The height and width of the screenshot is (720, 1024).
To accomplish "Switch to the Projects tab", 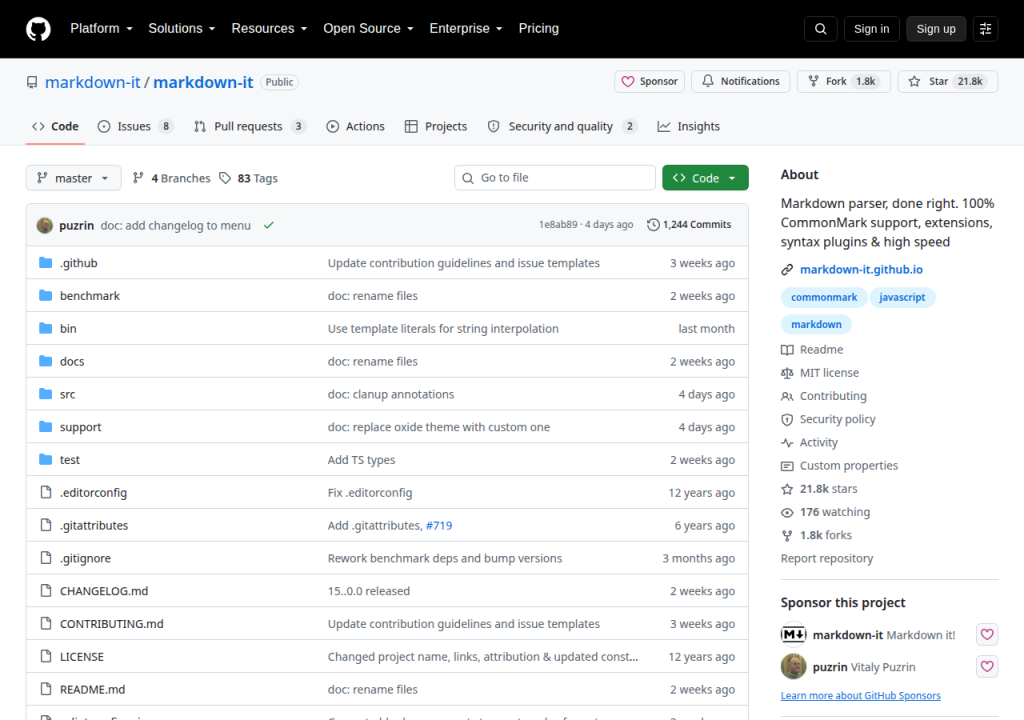I will click(x=436, y=126).
